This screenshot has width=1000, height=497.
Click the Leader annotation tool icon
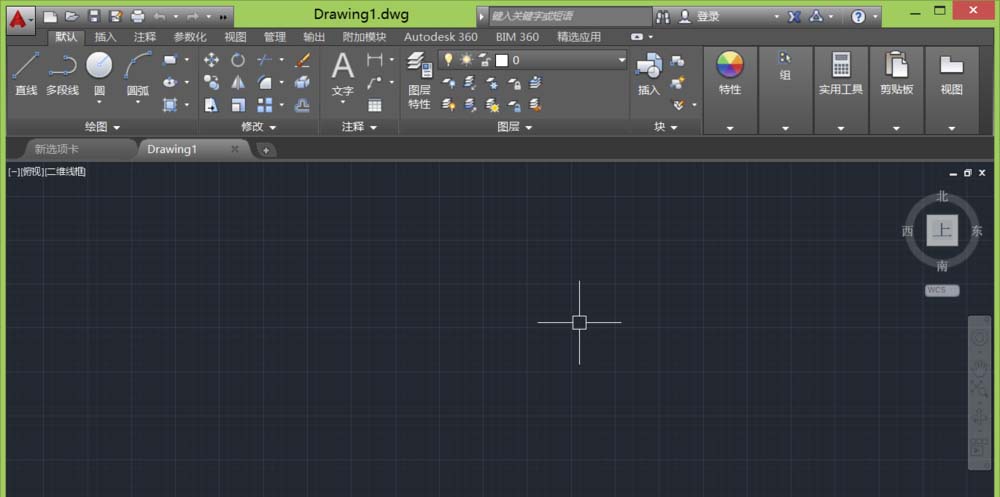pos(375,82)
